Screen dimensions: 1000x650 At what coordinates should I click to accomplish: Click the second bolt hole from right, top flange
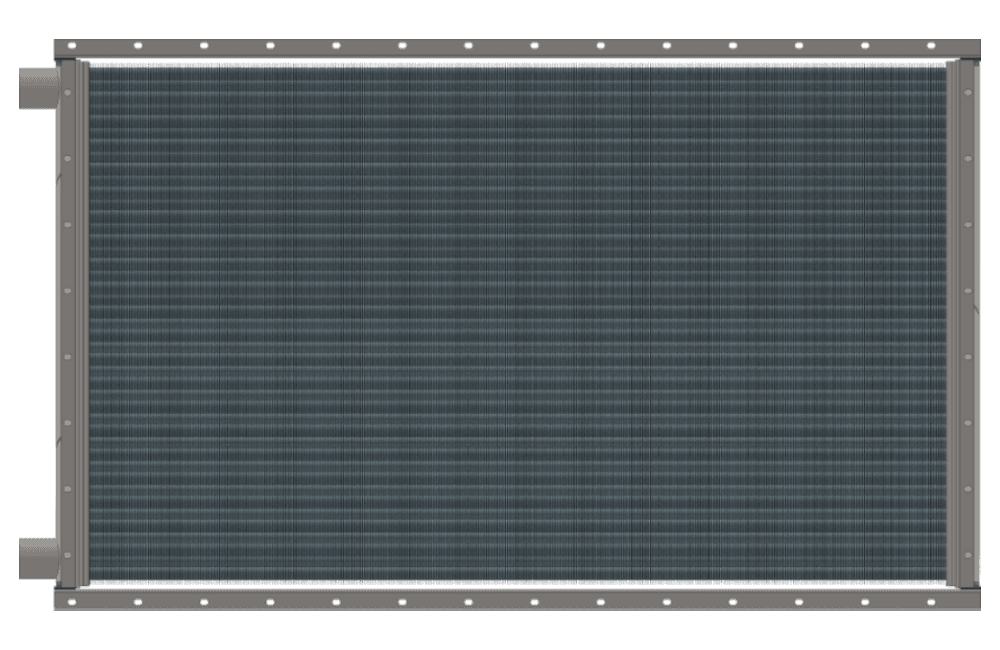(x=865, y=45)
